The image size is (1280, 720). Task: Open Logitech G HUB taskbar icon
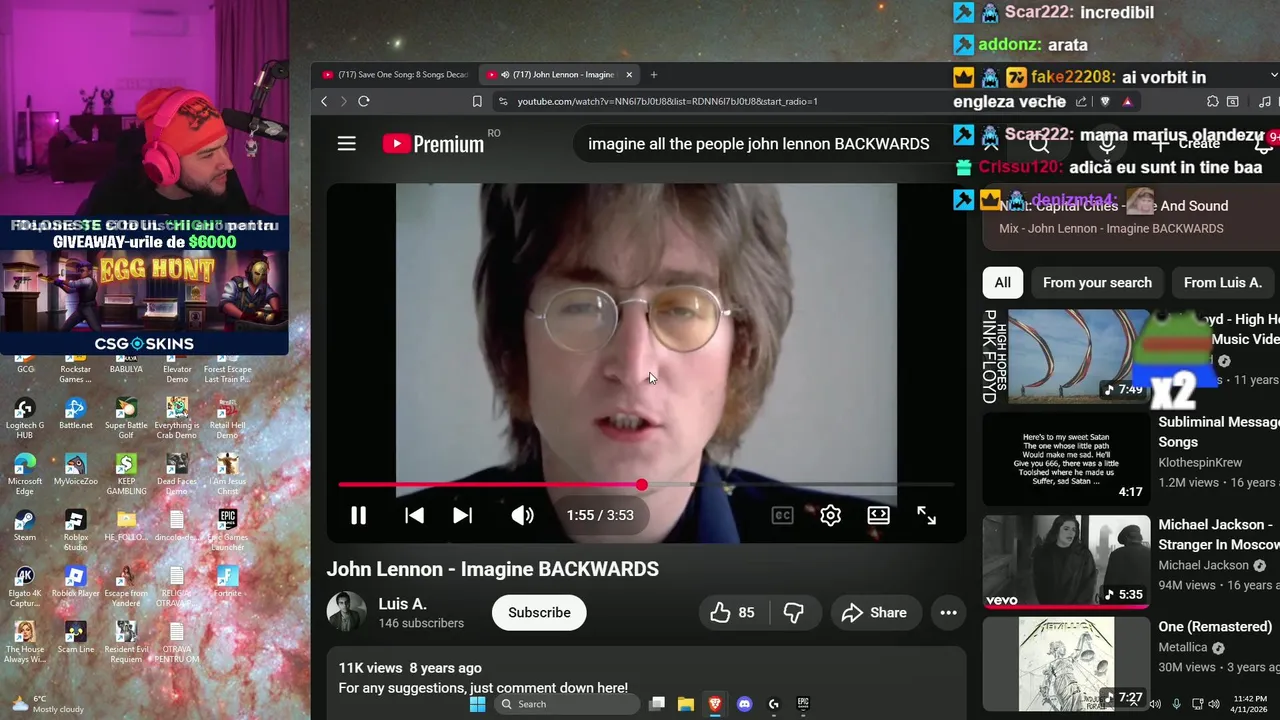pos(773,704)
